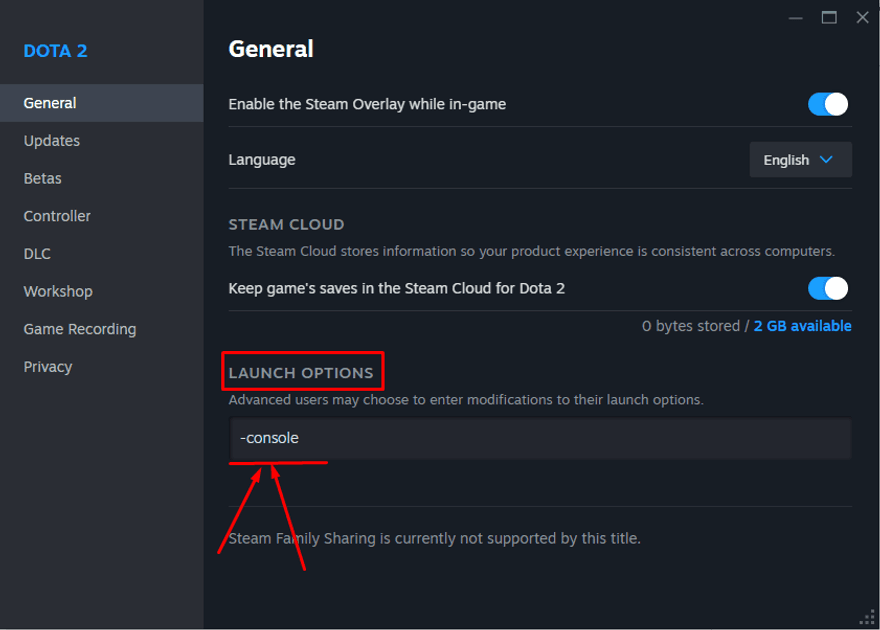The width and height of the screenshot is (880, 630).
Task: Click the 2 GB available link
Action: click(x=802, y=325)
